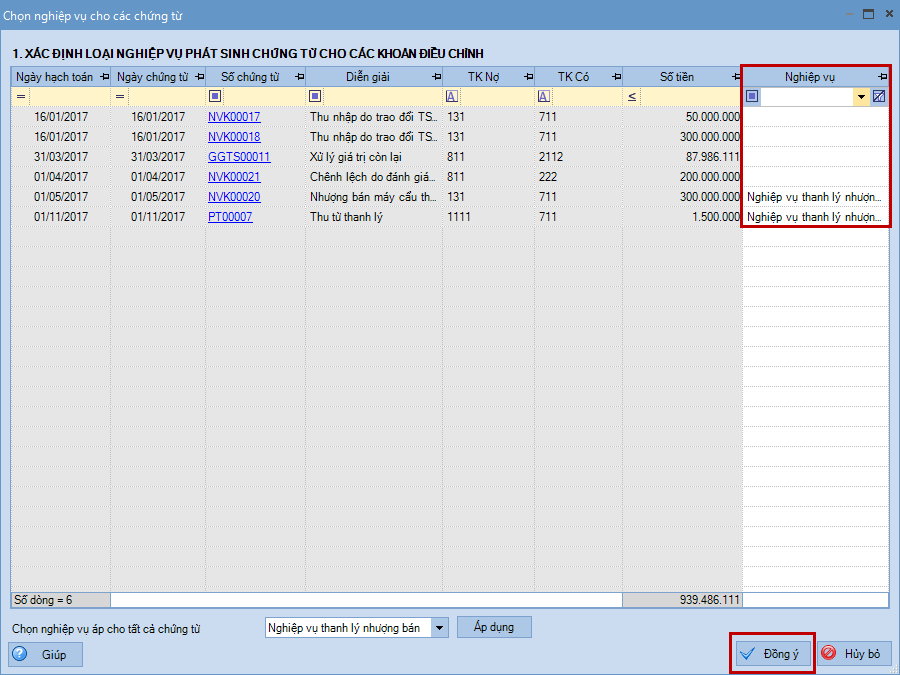Click the clear filter icon in Nghiệp vụ column
This screenshot has width=900, height=675.
[x=879, y=97]
